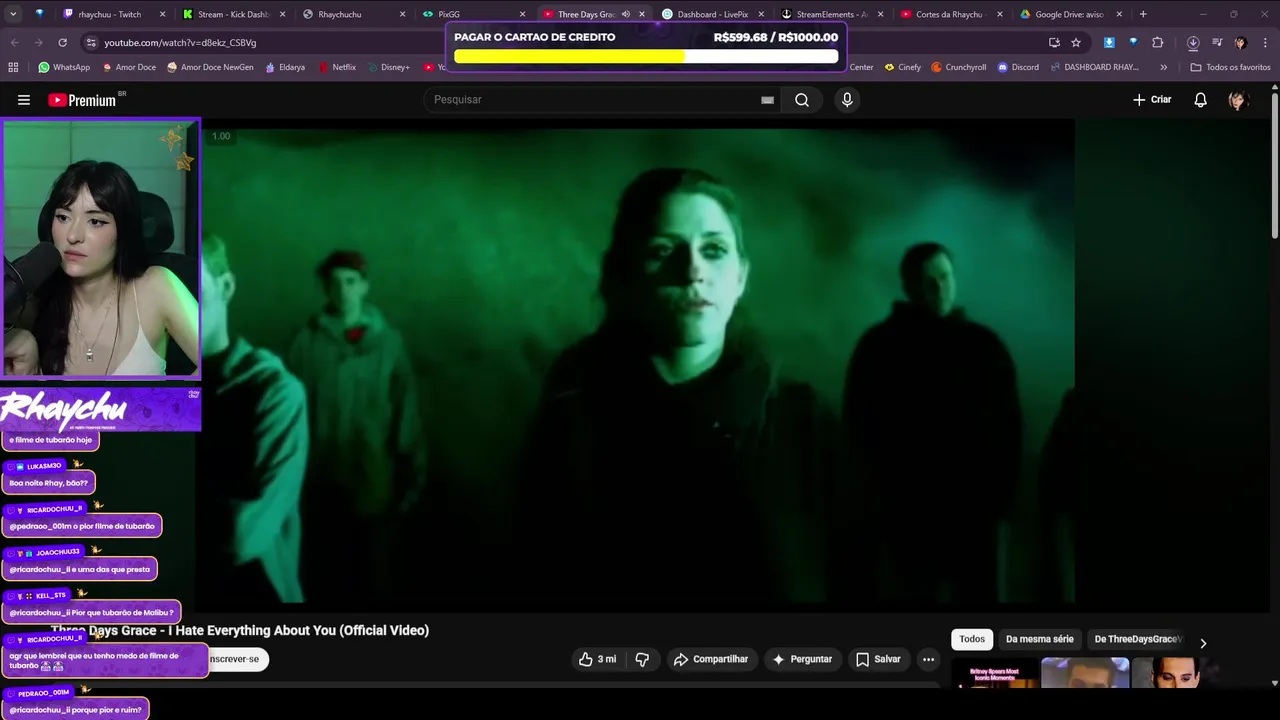Open media controls icon in toolbar

[1217, 43]
